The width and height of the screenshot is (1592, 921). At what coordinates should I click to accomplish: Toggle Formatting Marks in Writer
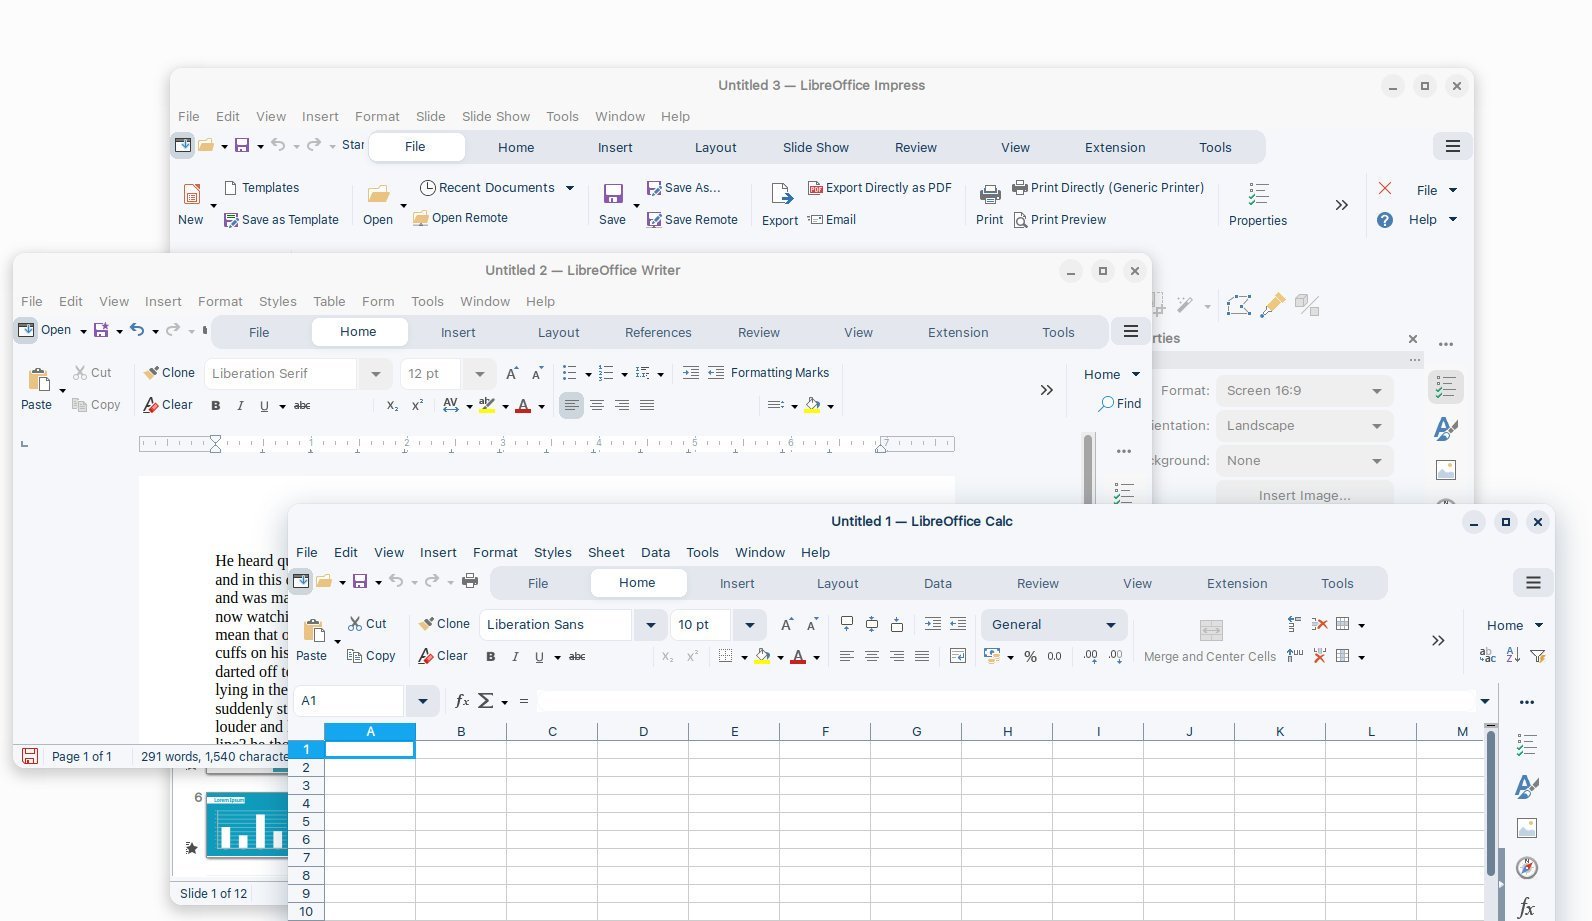coord(779,373)
